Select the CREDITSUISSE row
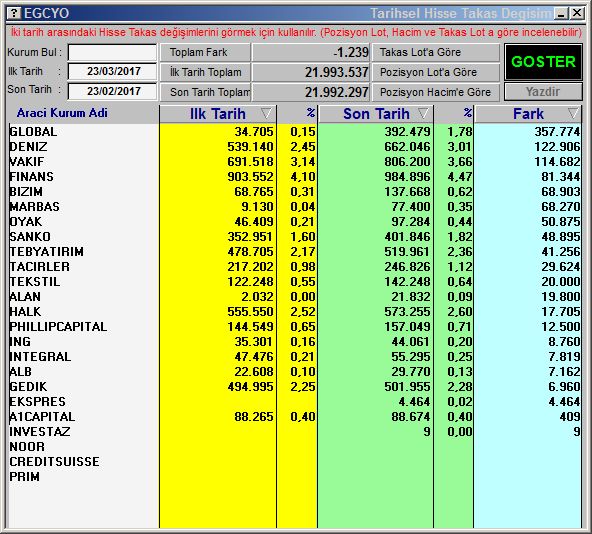Image resolution: width=592 pixels, height=534 pixels. coord(294,461)
